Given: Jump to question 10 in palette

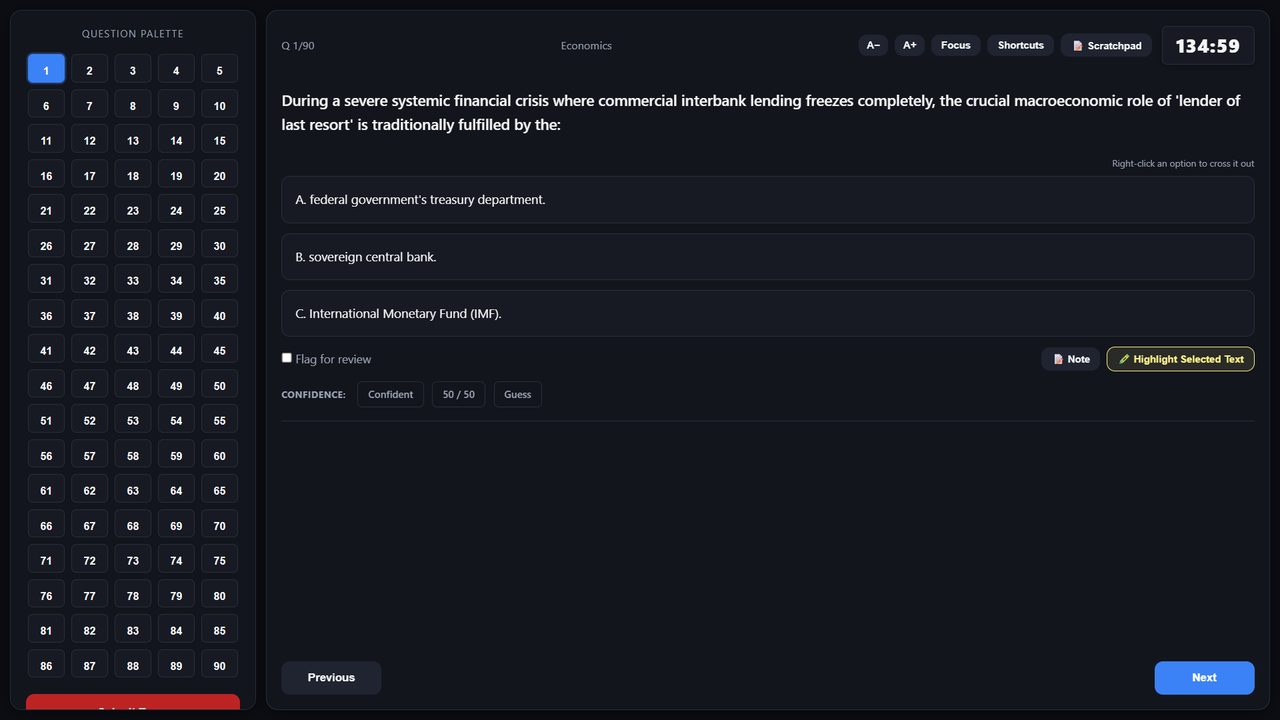Looking at the screenshot, I should 220,104.
